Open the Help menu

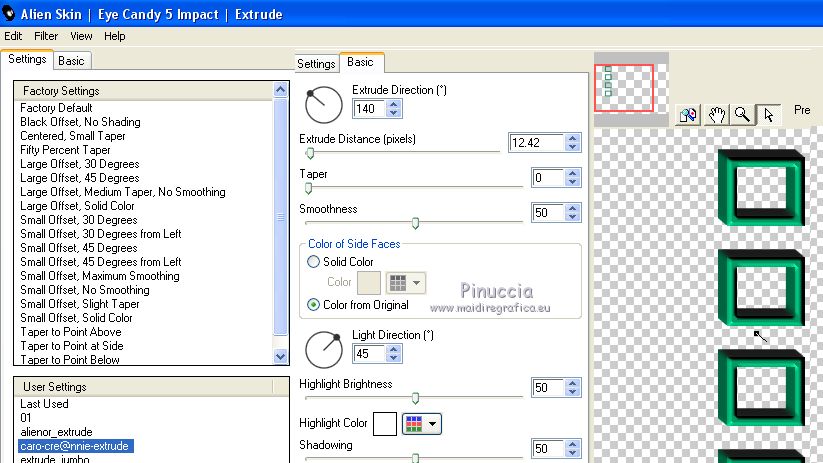pyautogui.click(x=114, y=36)
